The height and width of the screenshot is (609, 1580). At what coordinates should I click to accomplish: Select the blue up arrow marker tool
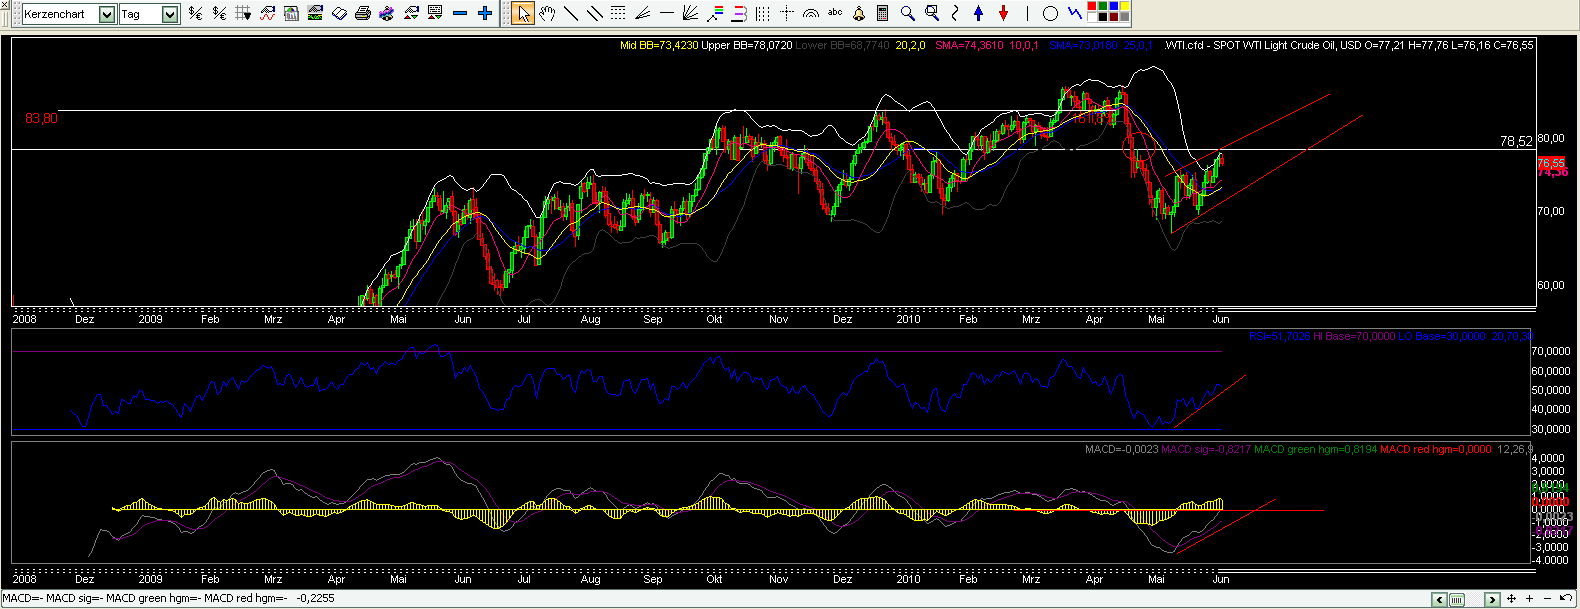click(979, 13)
